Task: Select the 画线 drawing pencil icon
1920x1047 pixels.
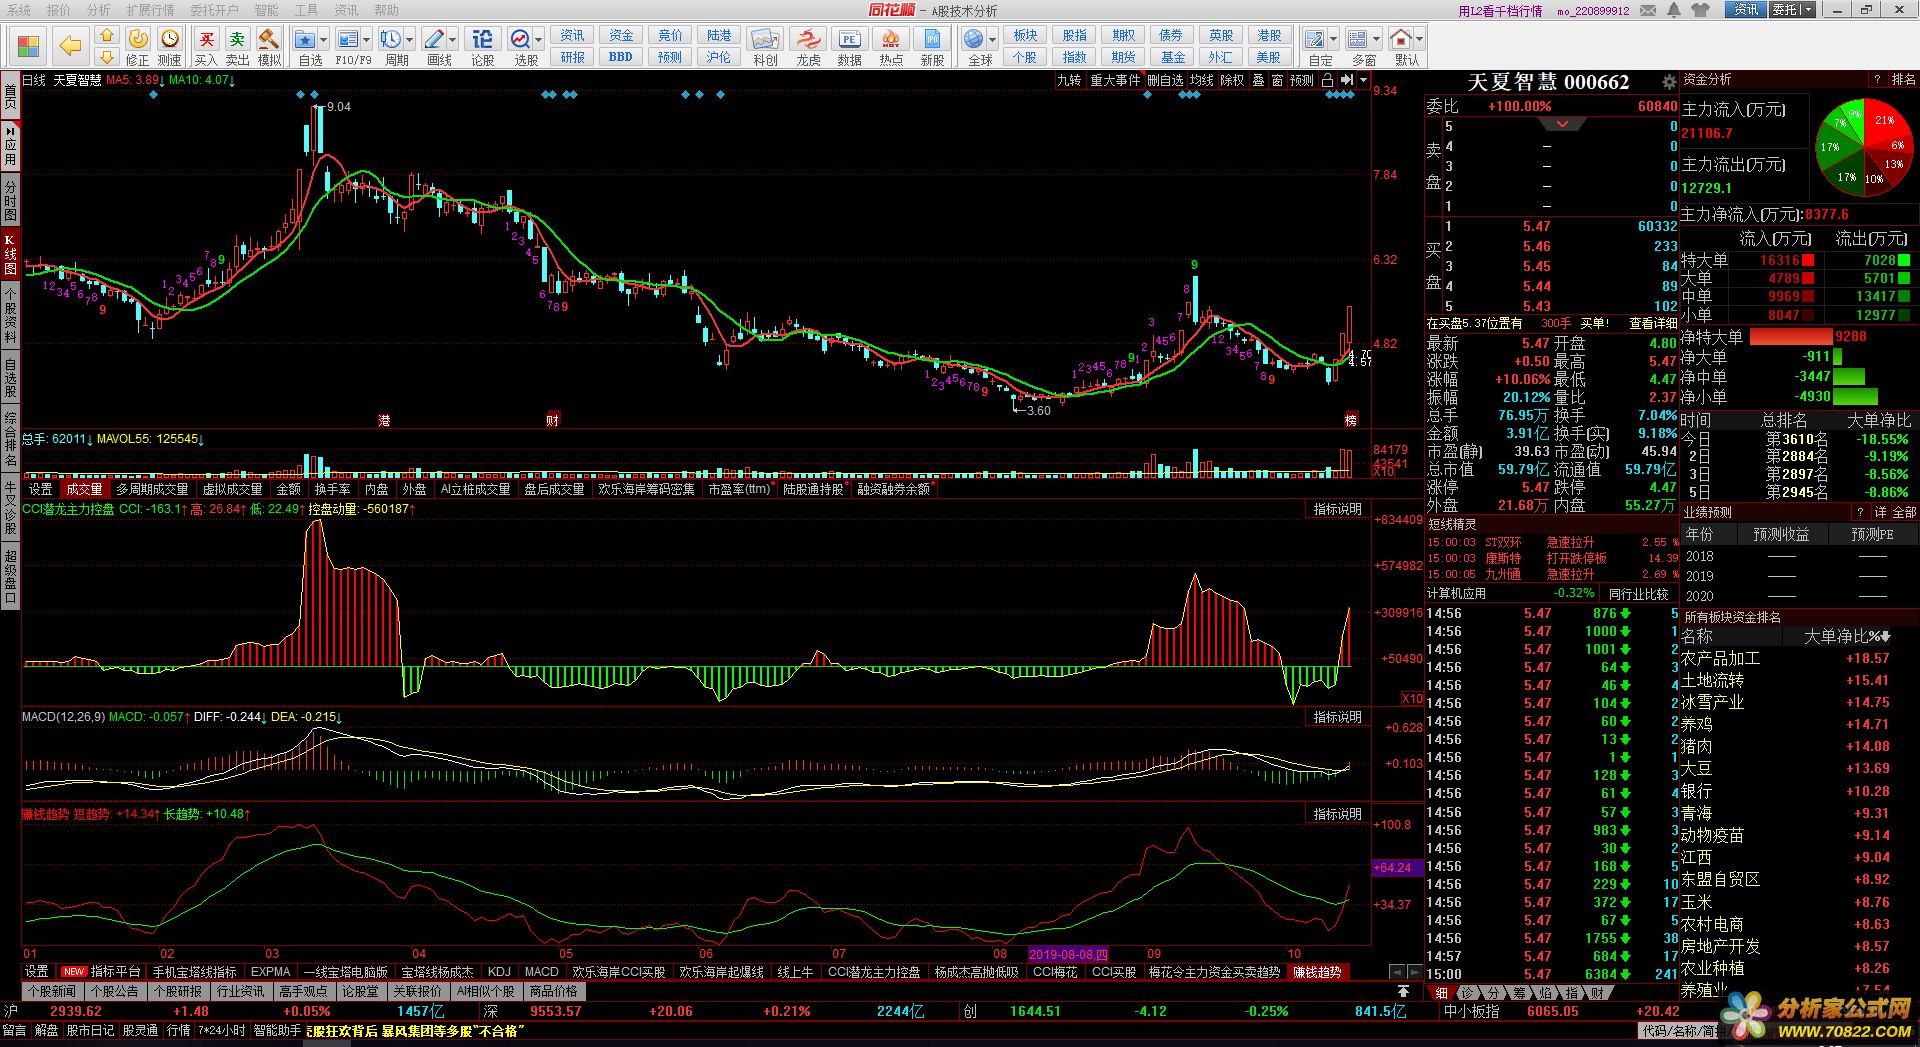Action: (x=434, y=40)
